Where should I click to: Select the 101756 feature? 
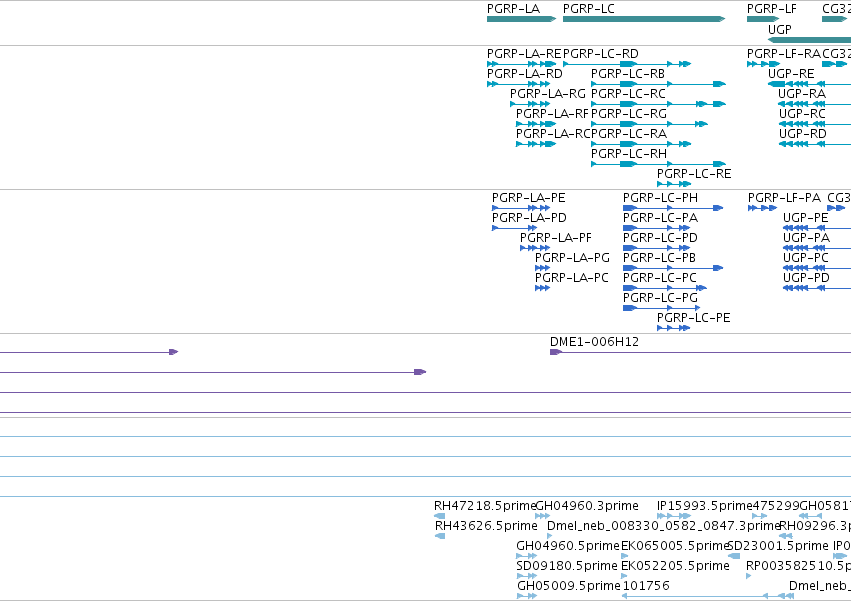pos(708,596)
